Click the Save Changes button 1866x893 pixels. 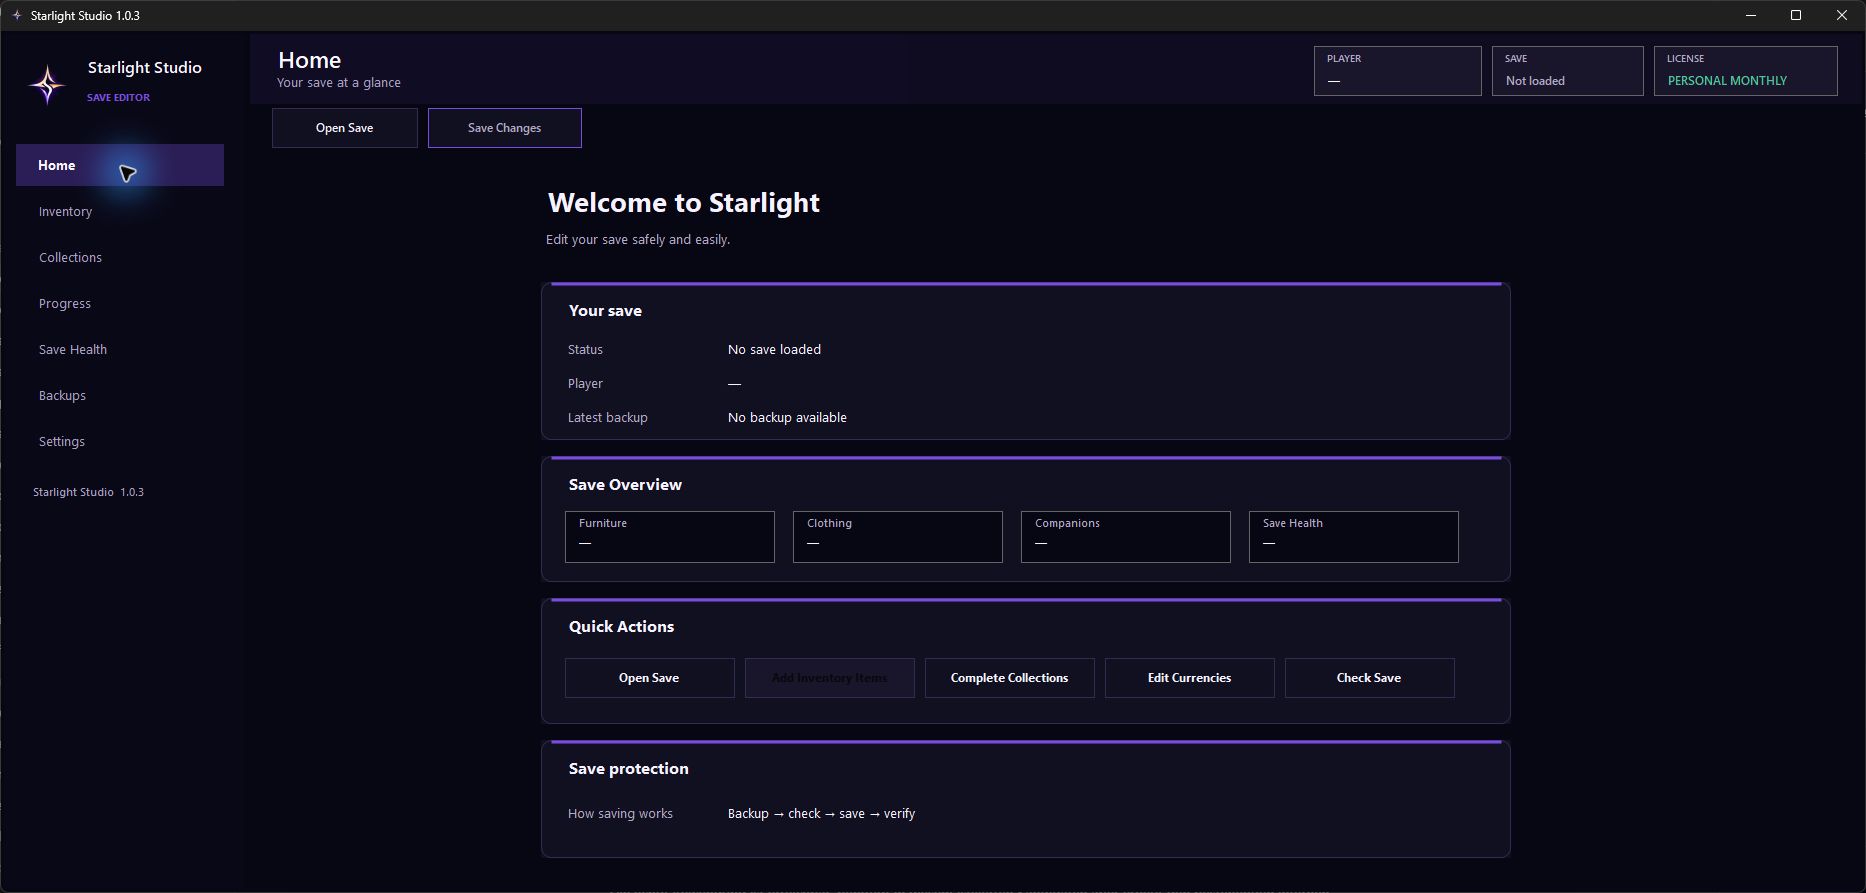(x=505, y=128)
